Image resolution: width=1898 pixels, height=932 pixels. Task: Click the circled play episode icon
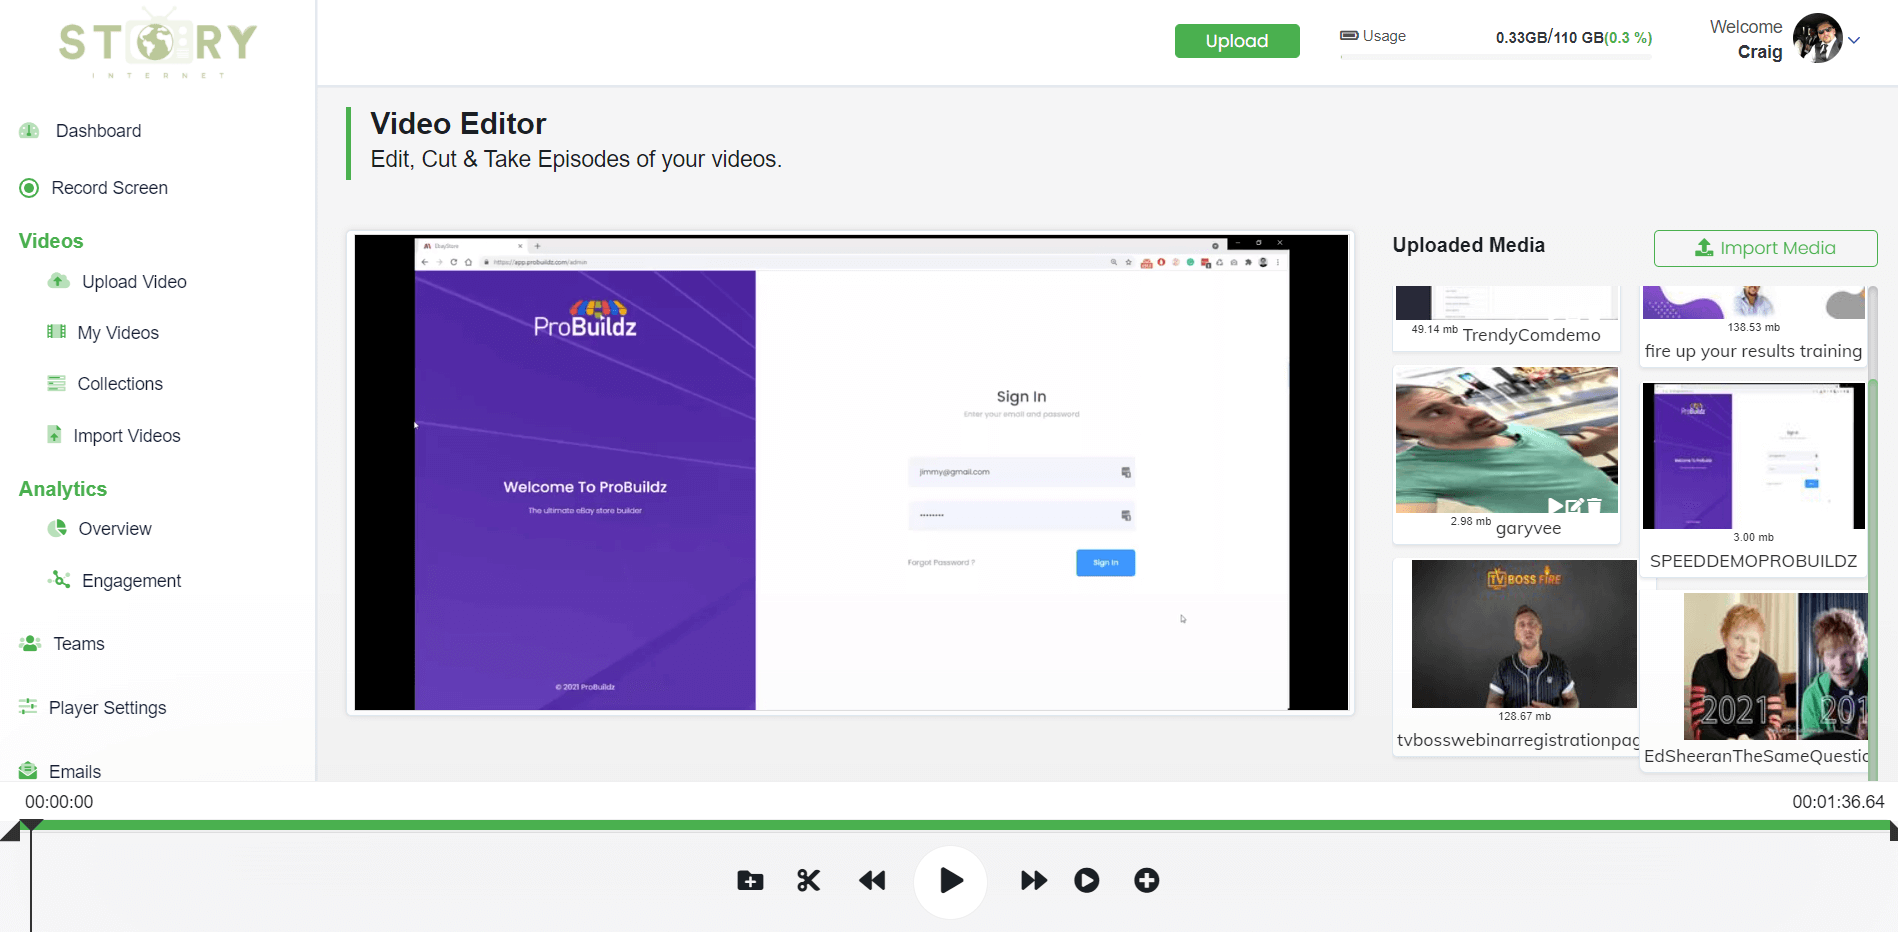[x=1087, y=881]
